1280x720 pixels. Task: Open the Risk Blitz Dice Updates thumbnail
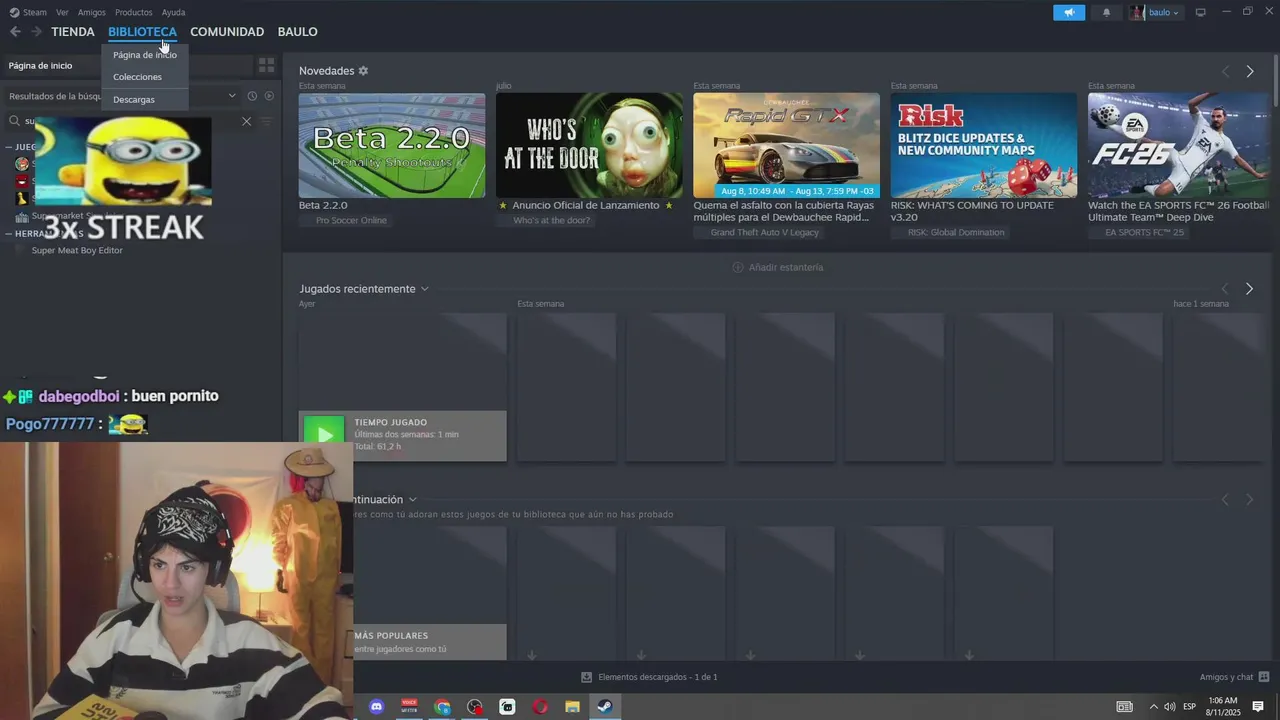(984, 145)
